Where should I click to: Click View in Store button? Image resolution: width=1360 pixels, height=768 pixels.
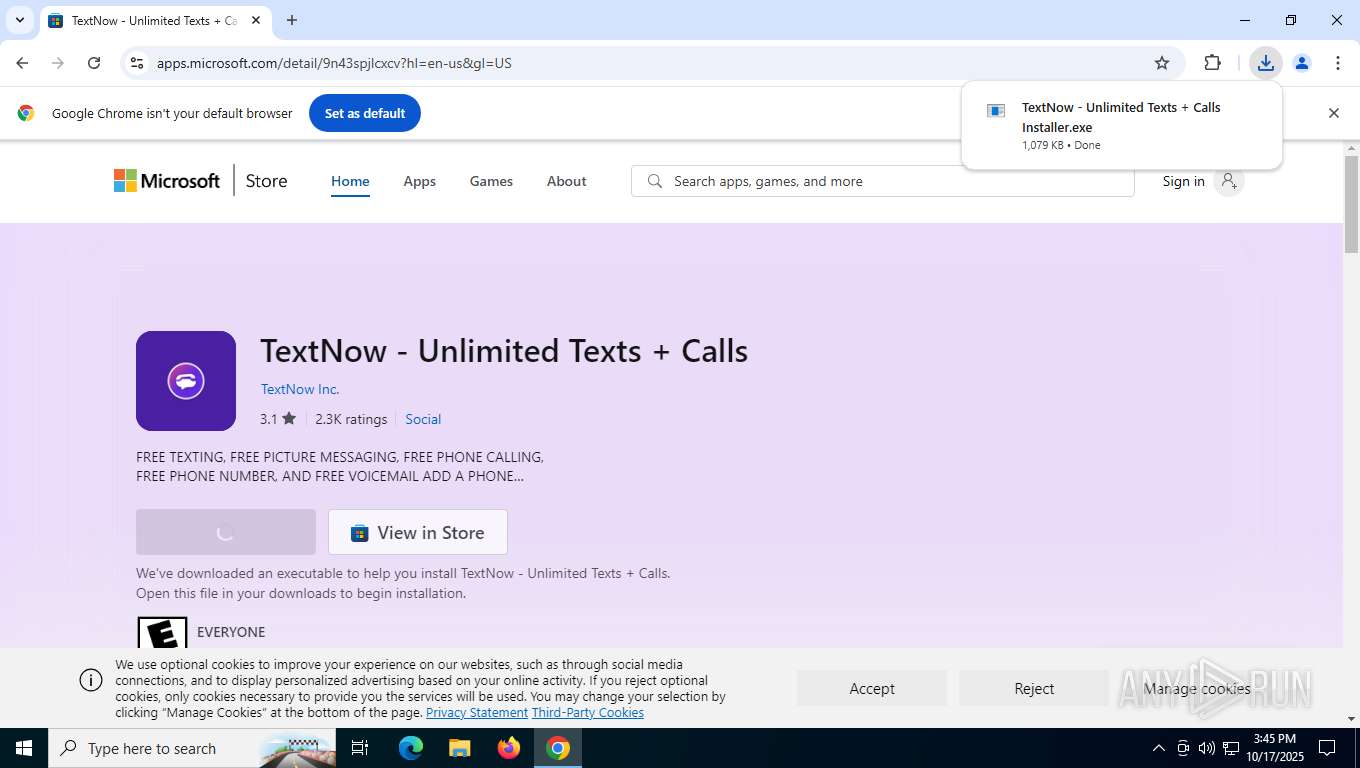click(418, 532)
